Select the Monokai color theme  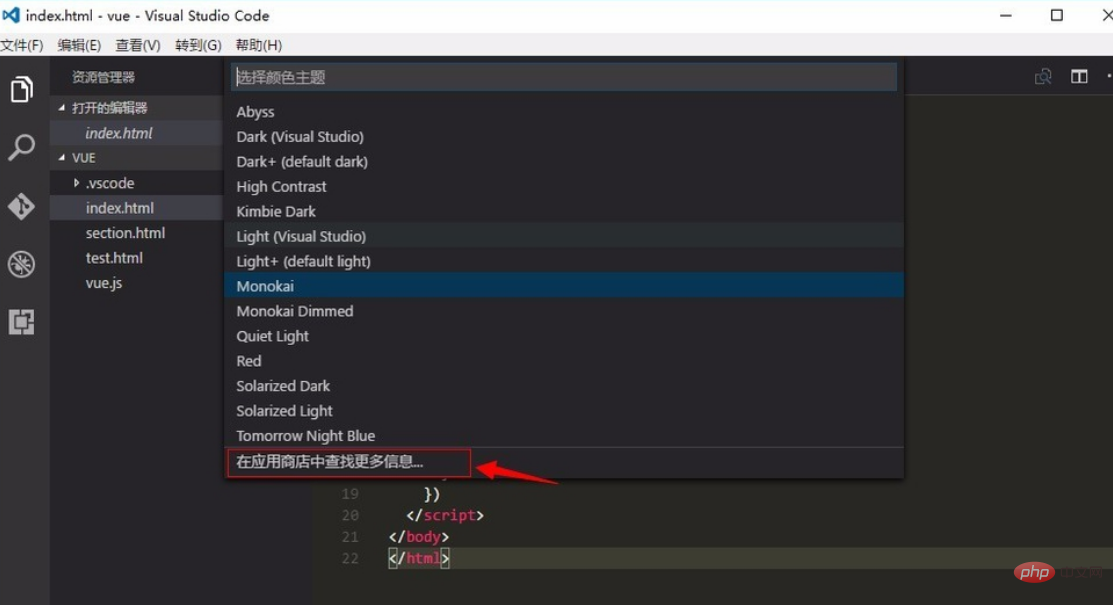tap(265, 286)
